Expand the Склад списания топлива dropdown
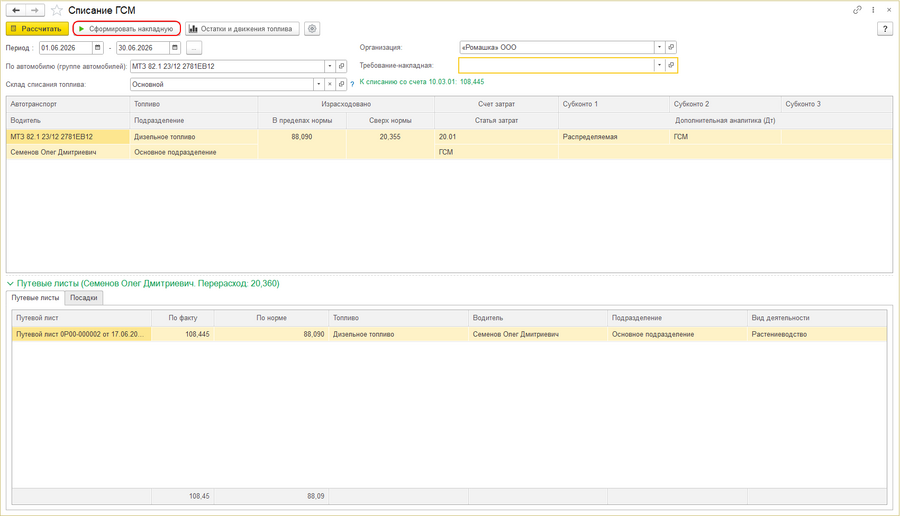The width and height of the screenshot is (900, 516). 319,84
